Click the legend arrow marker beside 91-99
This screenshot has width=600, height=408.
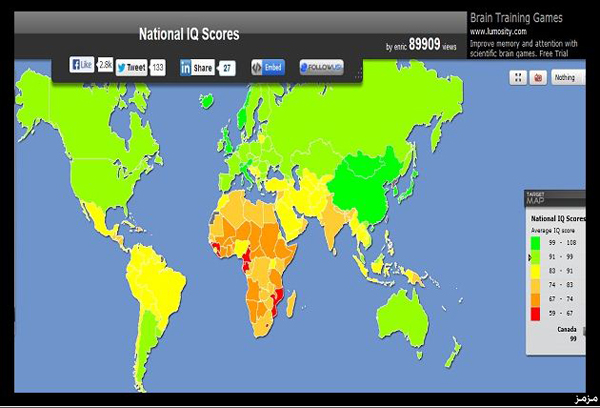click(x=530, y=258)
